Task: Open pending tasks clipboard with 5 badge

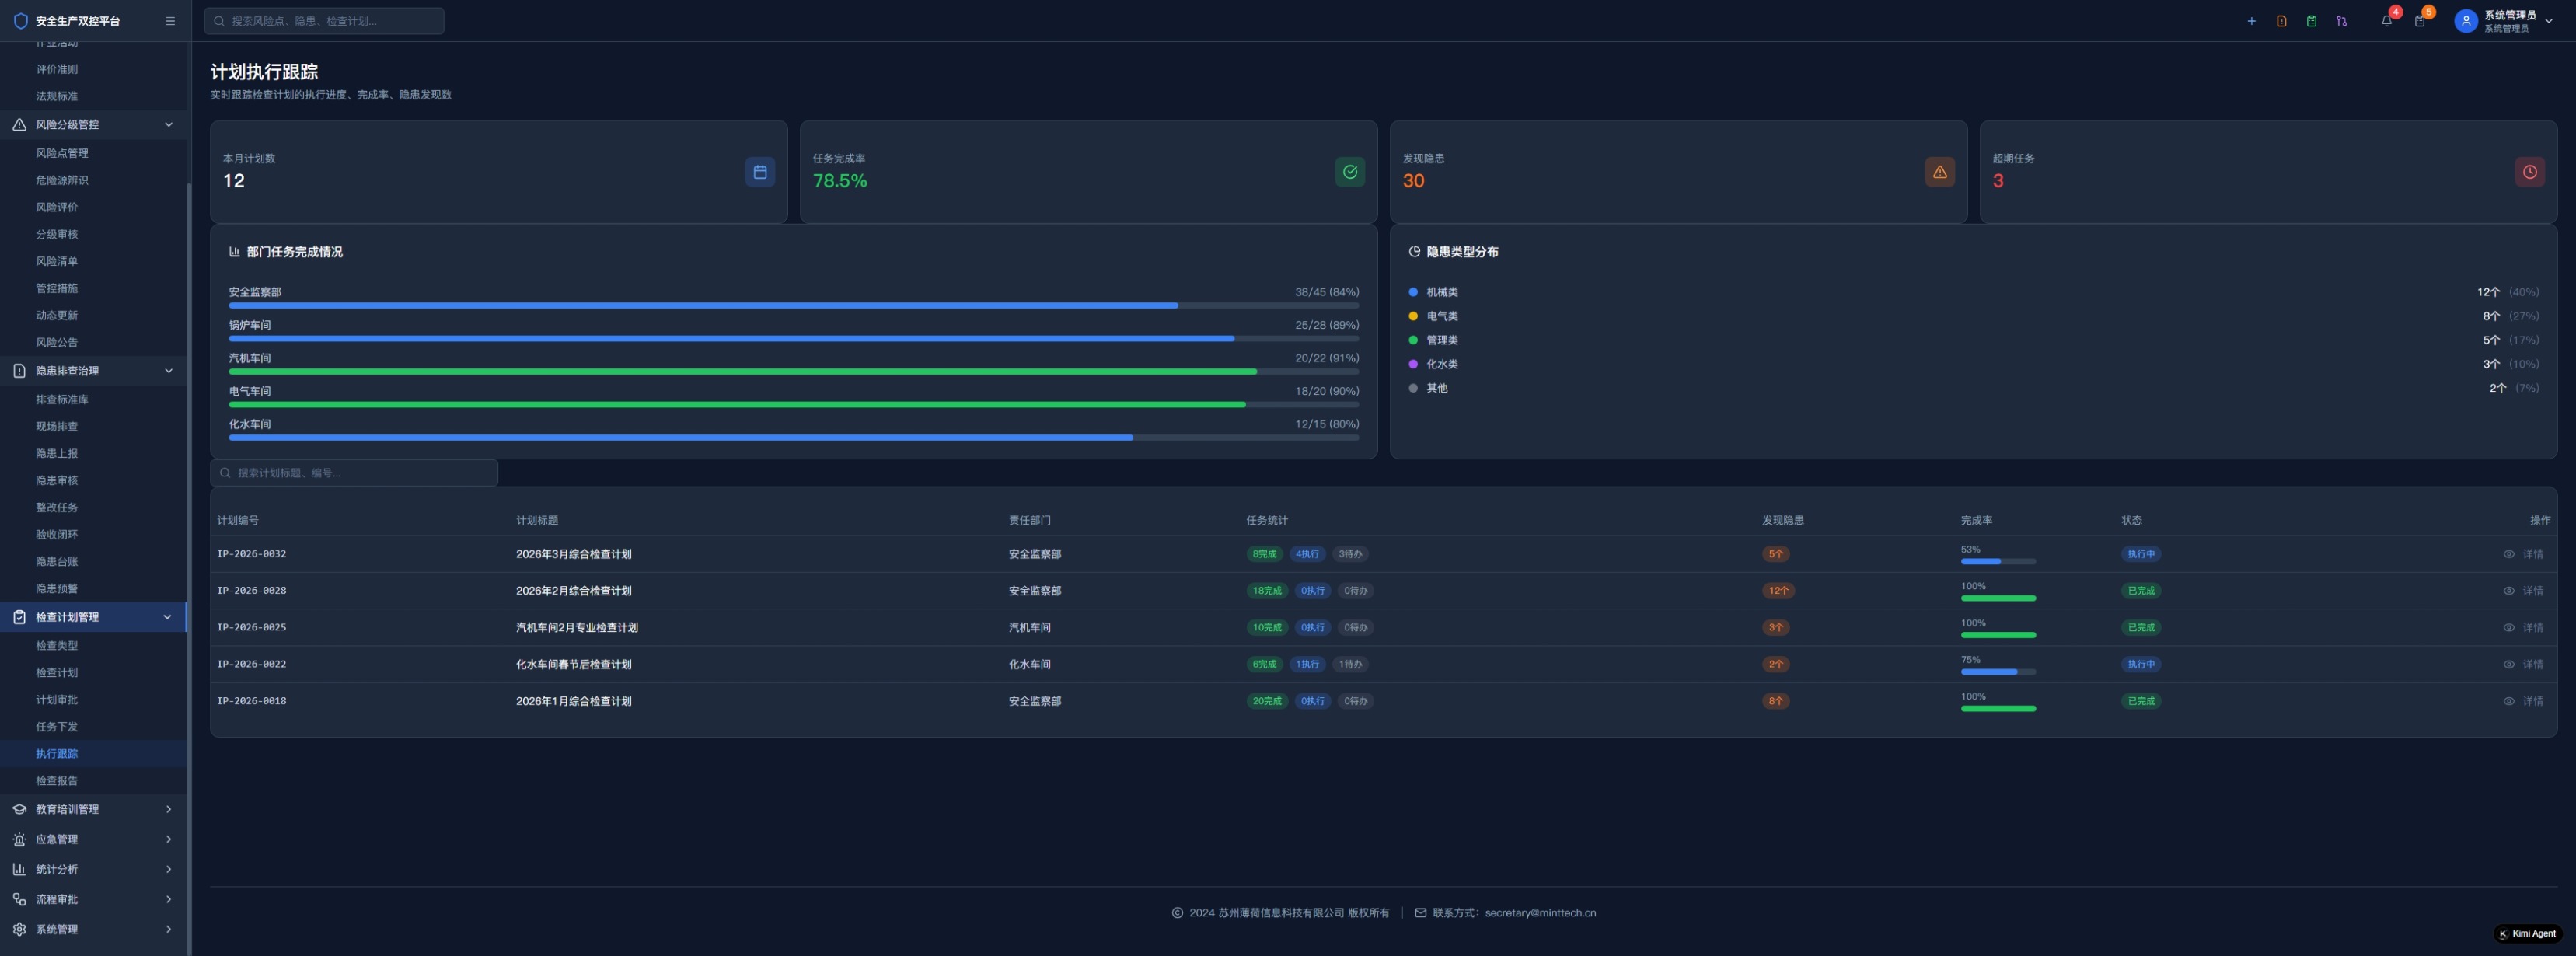Action: point(2419,21)
